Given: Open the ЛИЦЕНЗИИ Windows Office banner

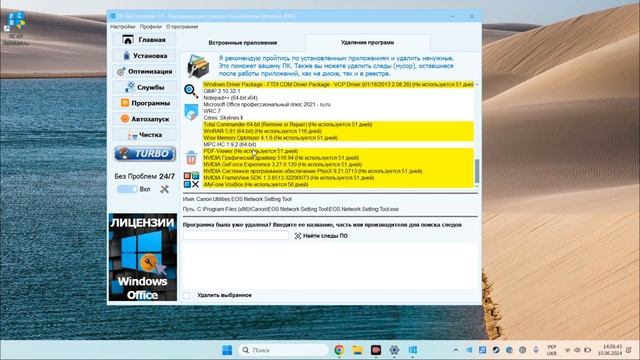Looking at the screenshot, I should pyautogui.click(x=142, y=257).
